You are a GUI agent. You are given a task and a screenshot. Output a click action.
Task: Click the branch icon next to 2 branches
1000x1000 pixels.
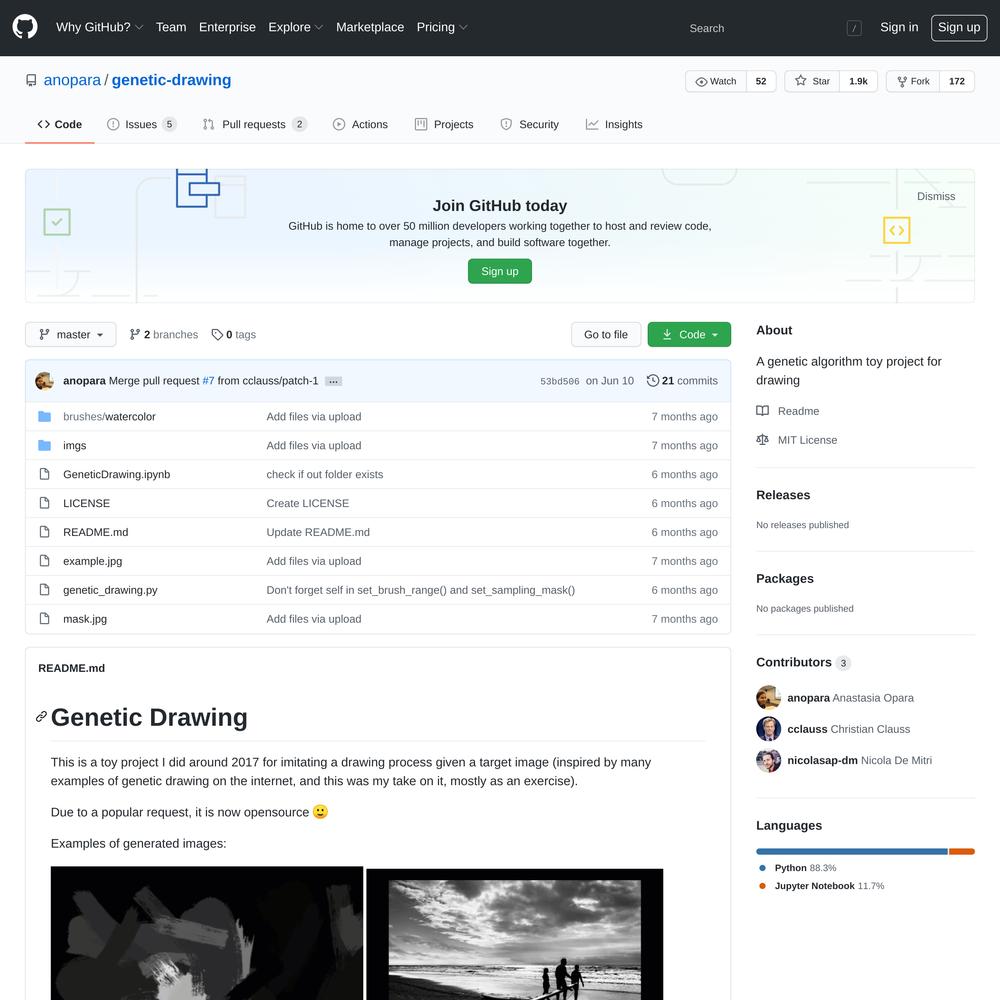(135, 334)
